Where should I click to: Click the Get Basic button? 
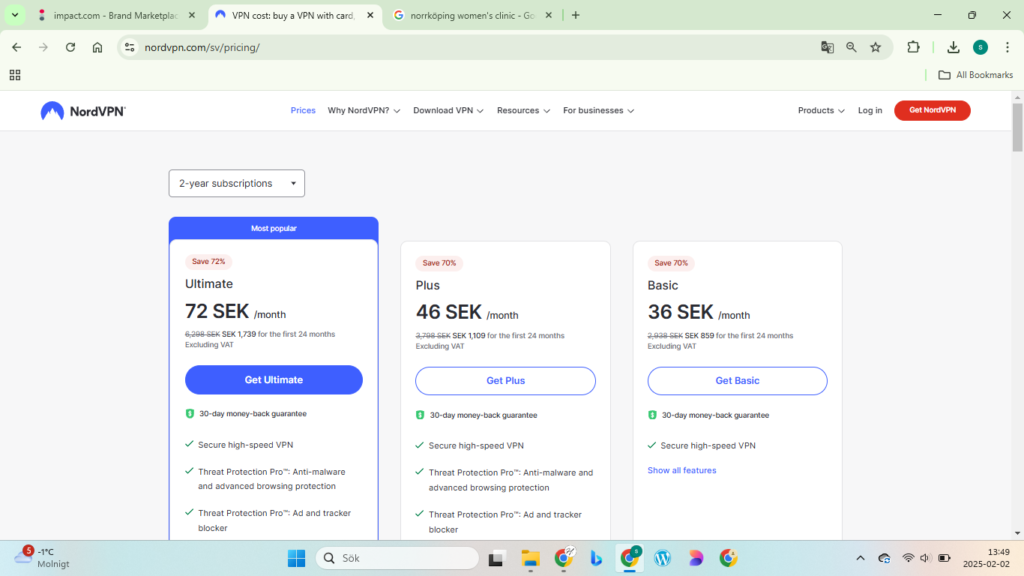point(737,381)
